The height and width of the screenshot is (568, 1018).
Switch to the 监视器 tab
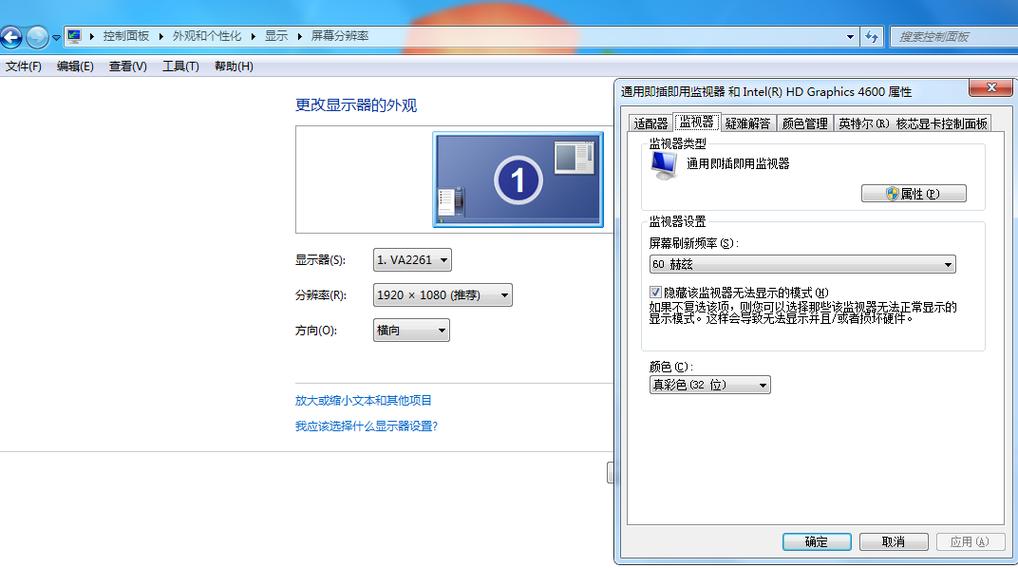(696, 122)
